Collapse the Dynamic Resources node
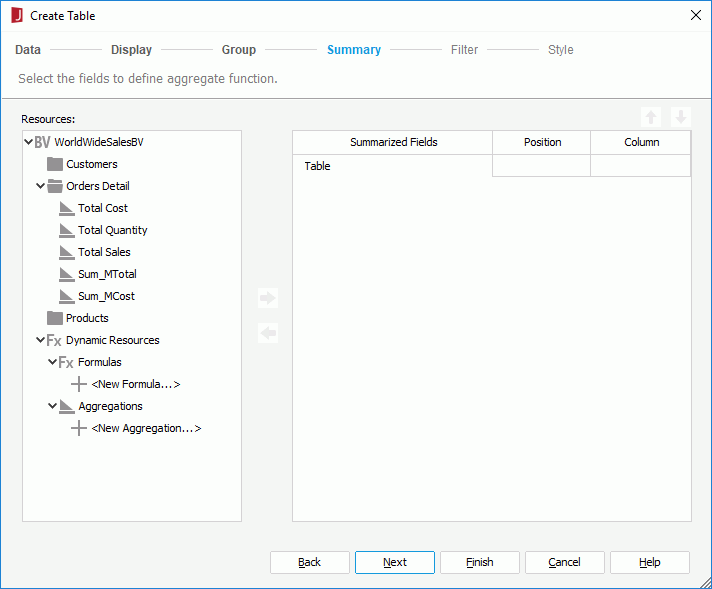712x589 pixels. pyautogui.click(x=40, y=340)
